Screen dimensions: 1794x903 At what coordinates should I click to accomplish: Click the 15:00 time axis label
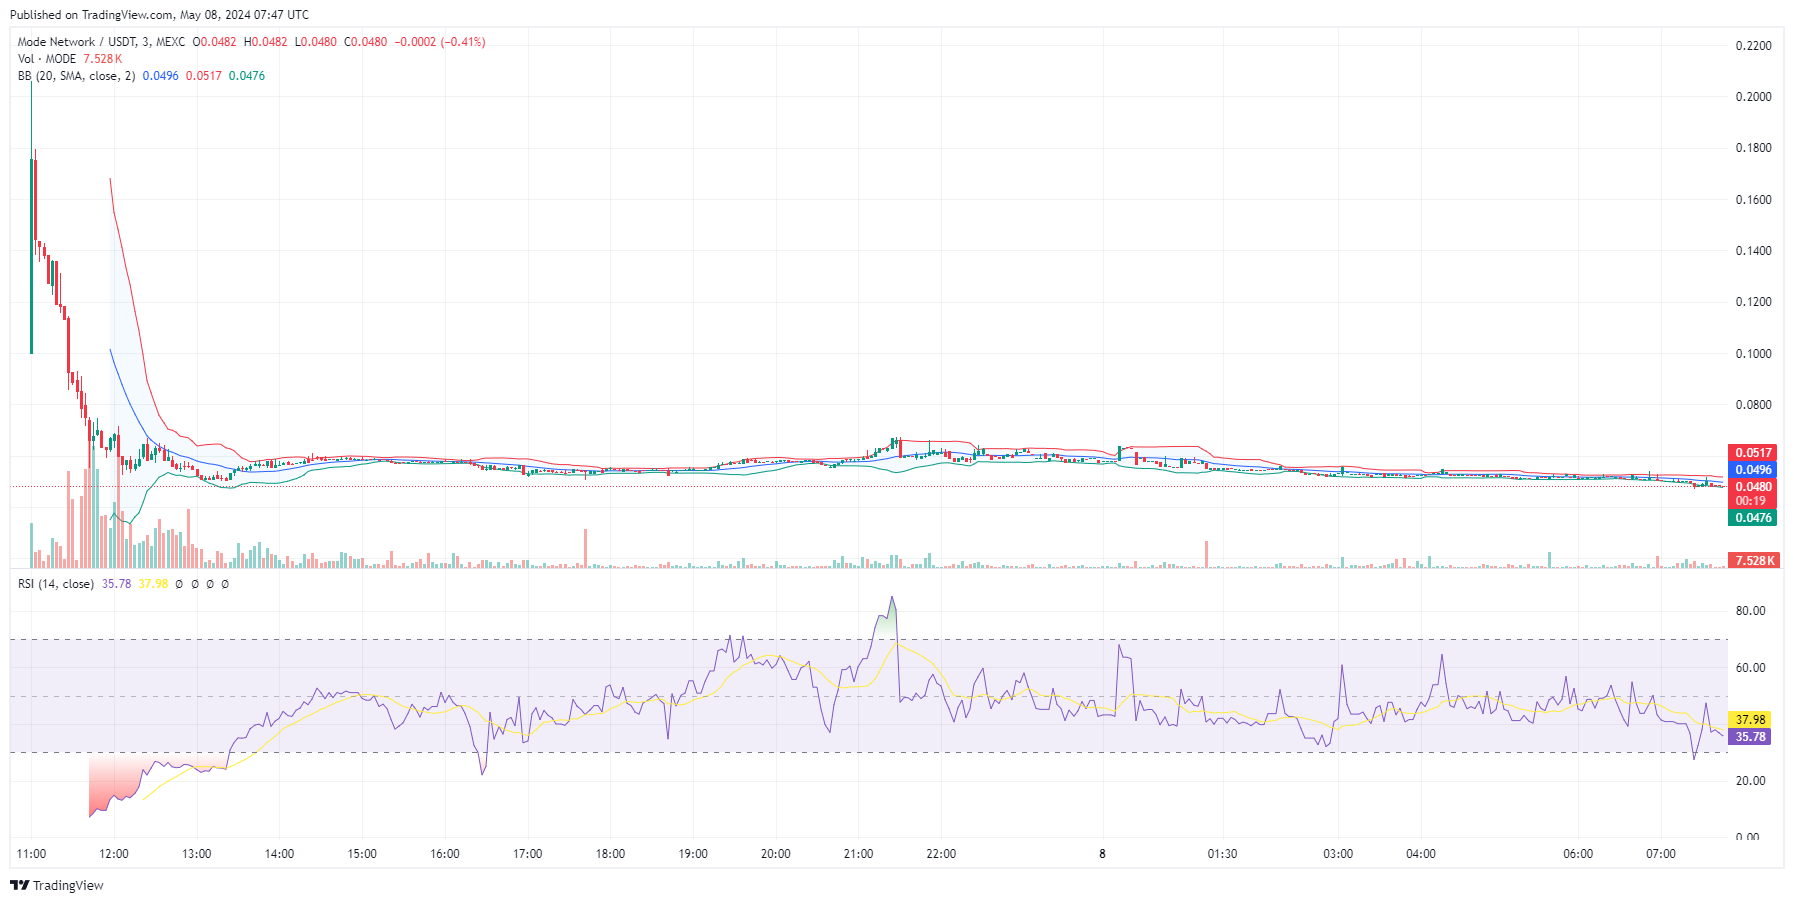[362, 854]
